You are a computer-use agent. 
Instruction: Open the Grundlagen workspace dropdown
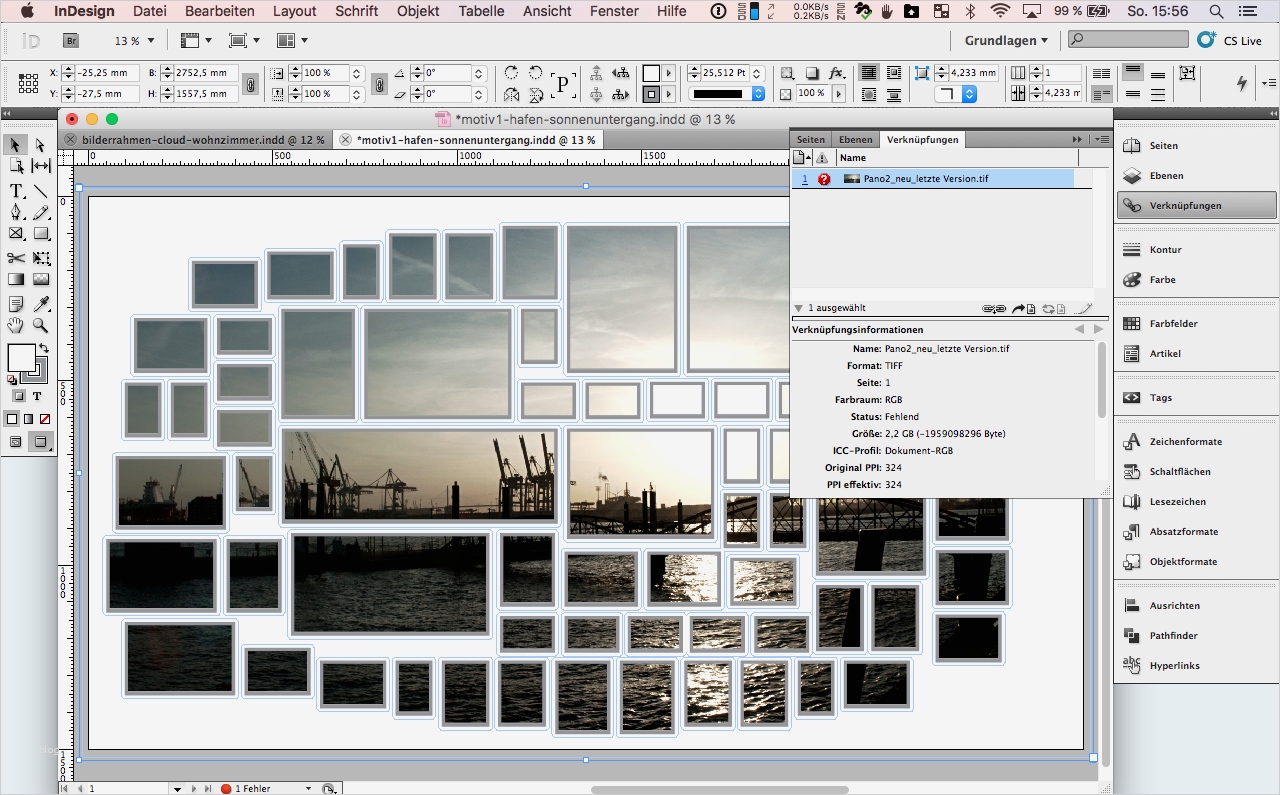[x=1006, y=41]
